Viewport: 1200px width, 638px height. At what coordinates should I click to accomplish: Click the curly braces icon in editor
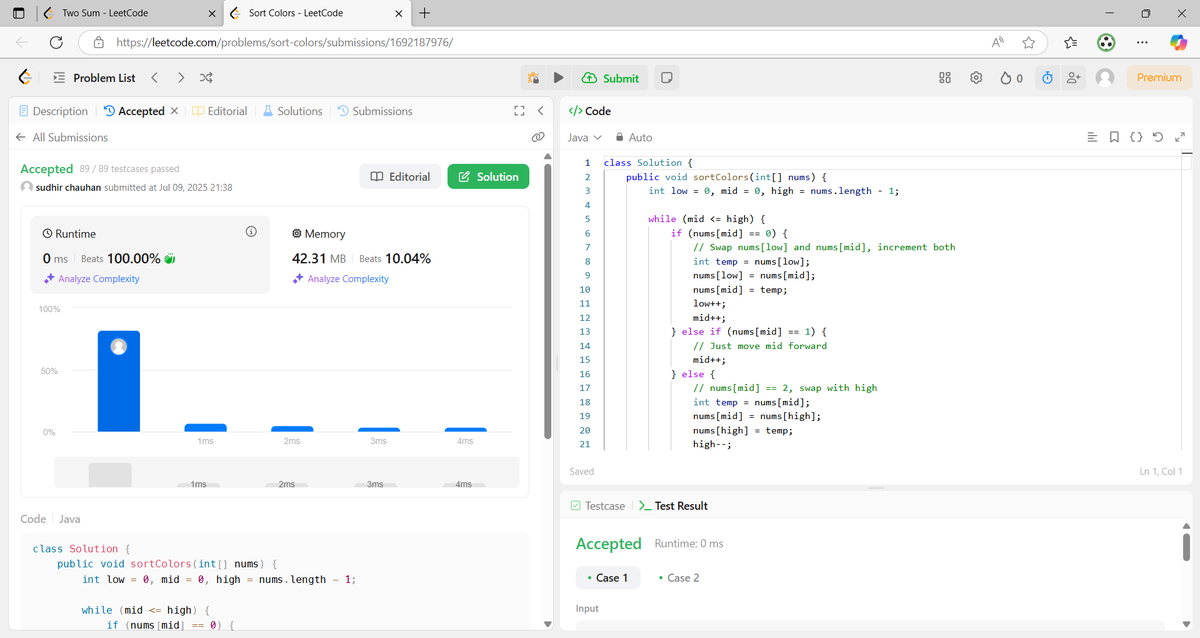click(x=1136, y=137)
